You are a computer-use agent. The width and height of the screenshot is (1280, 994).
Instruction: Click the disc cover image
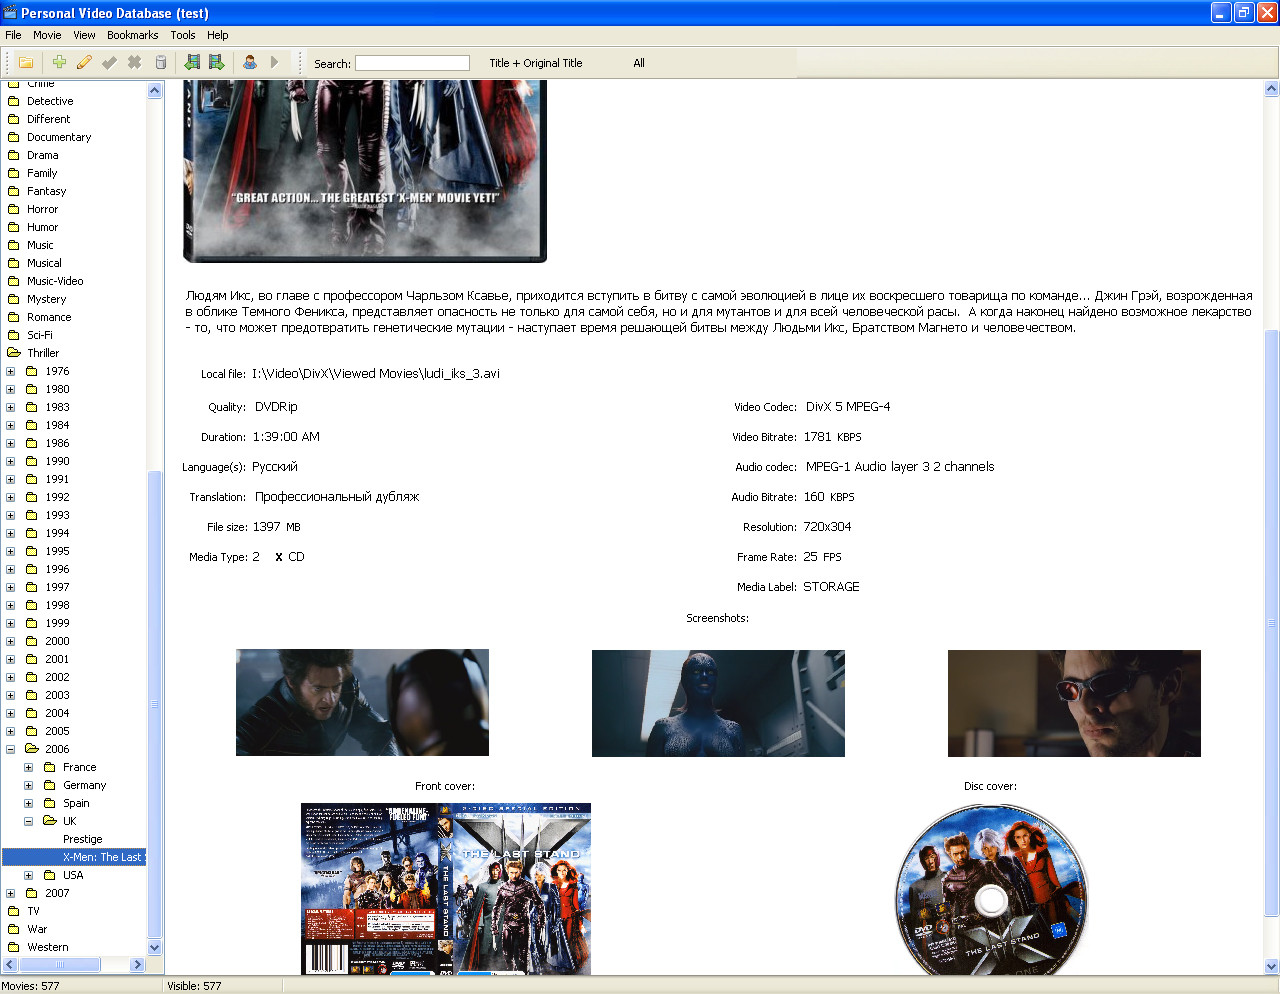pos(991,889)
